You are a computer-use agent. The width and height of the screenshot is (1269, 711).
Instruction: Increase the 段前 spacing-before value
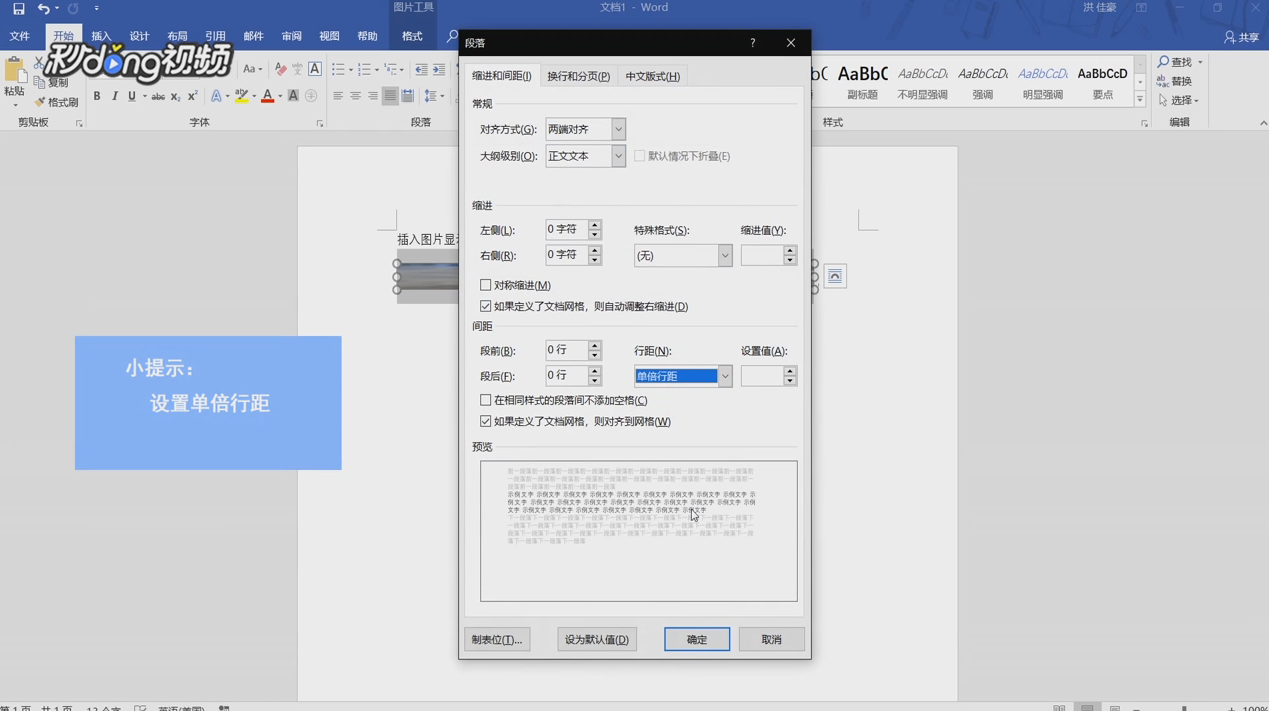(595, 345)
